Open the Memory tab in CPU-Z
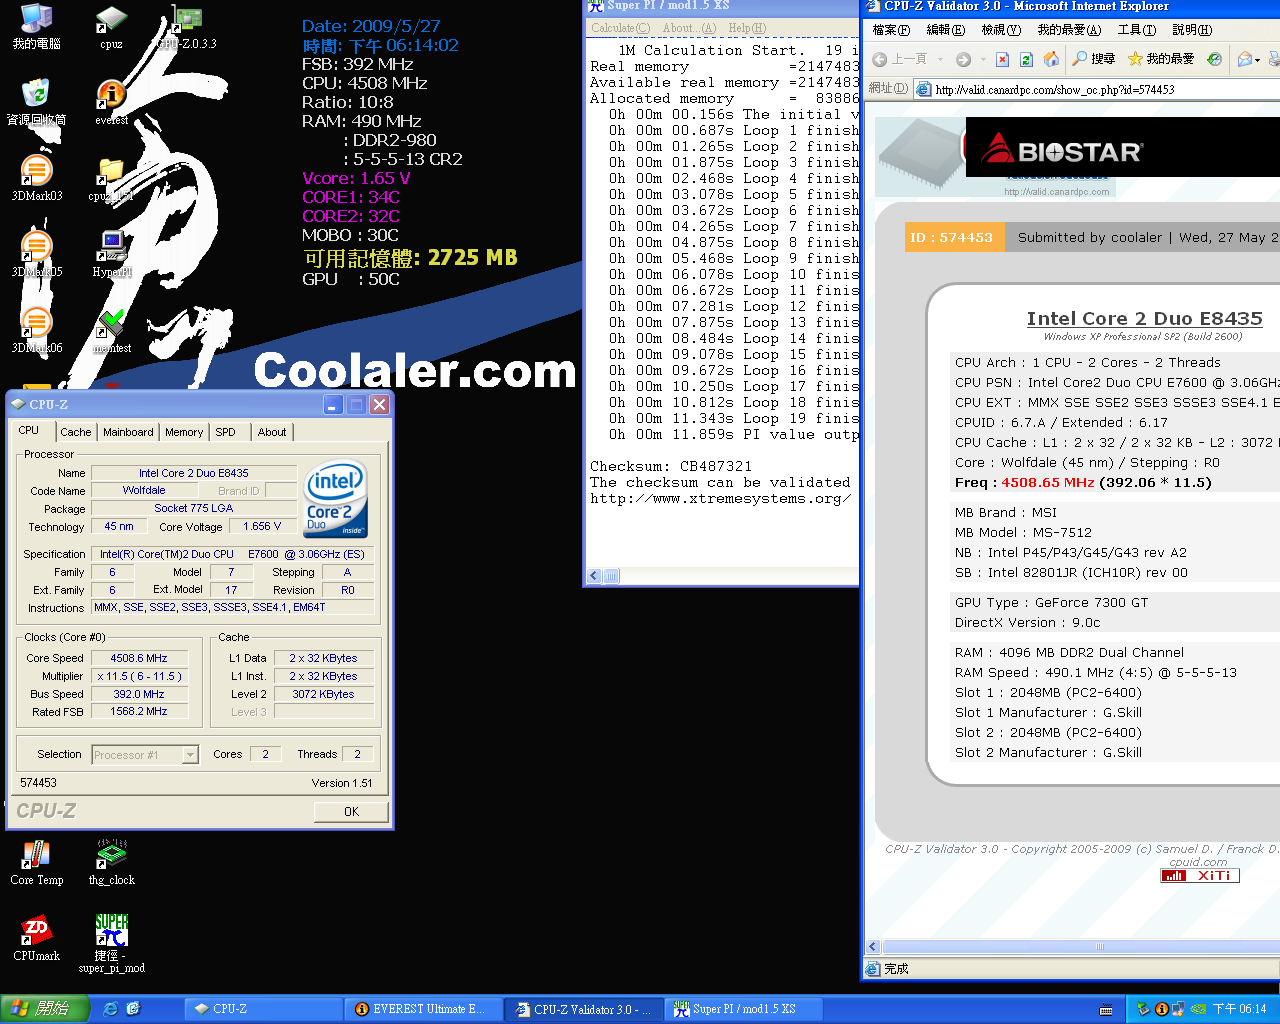The height and width of the screenshot is (1024, 1280). (184, 432)
